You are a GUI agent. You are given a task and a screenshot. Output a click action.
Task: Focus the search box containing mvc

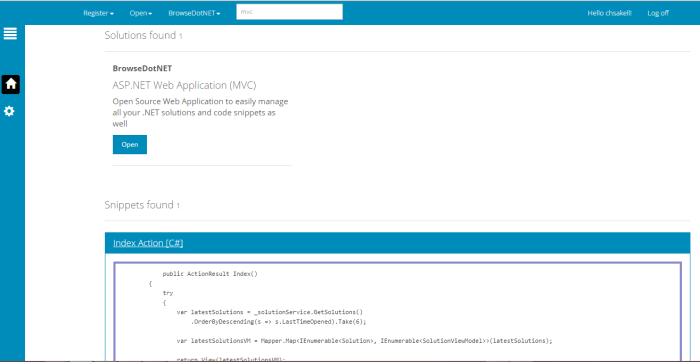[x=289, y=12]
